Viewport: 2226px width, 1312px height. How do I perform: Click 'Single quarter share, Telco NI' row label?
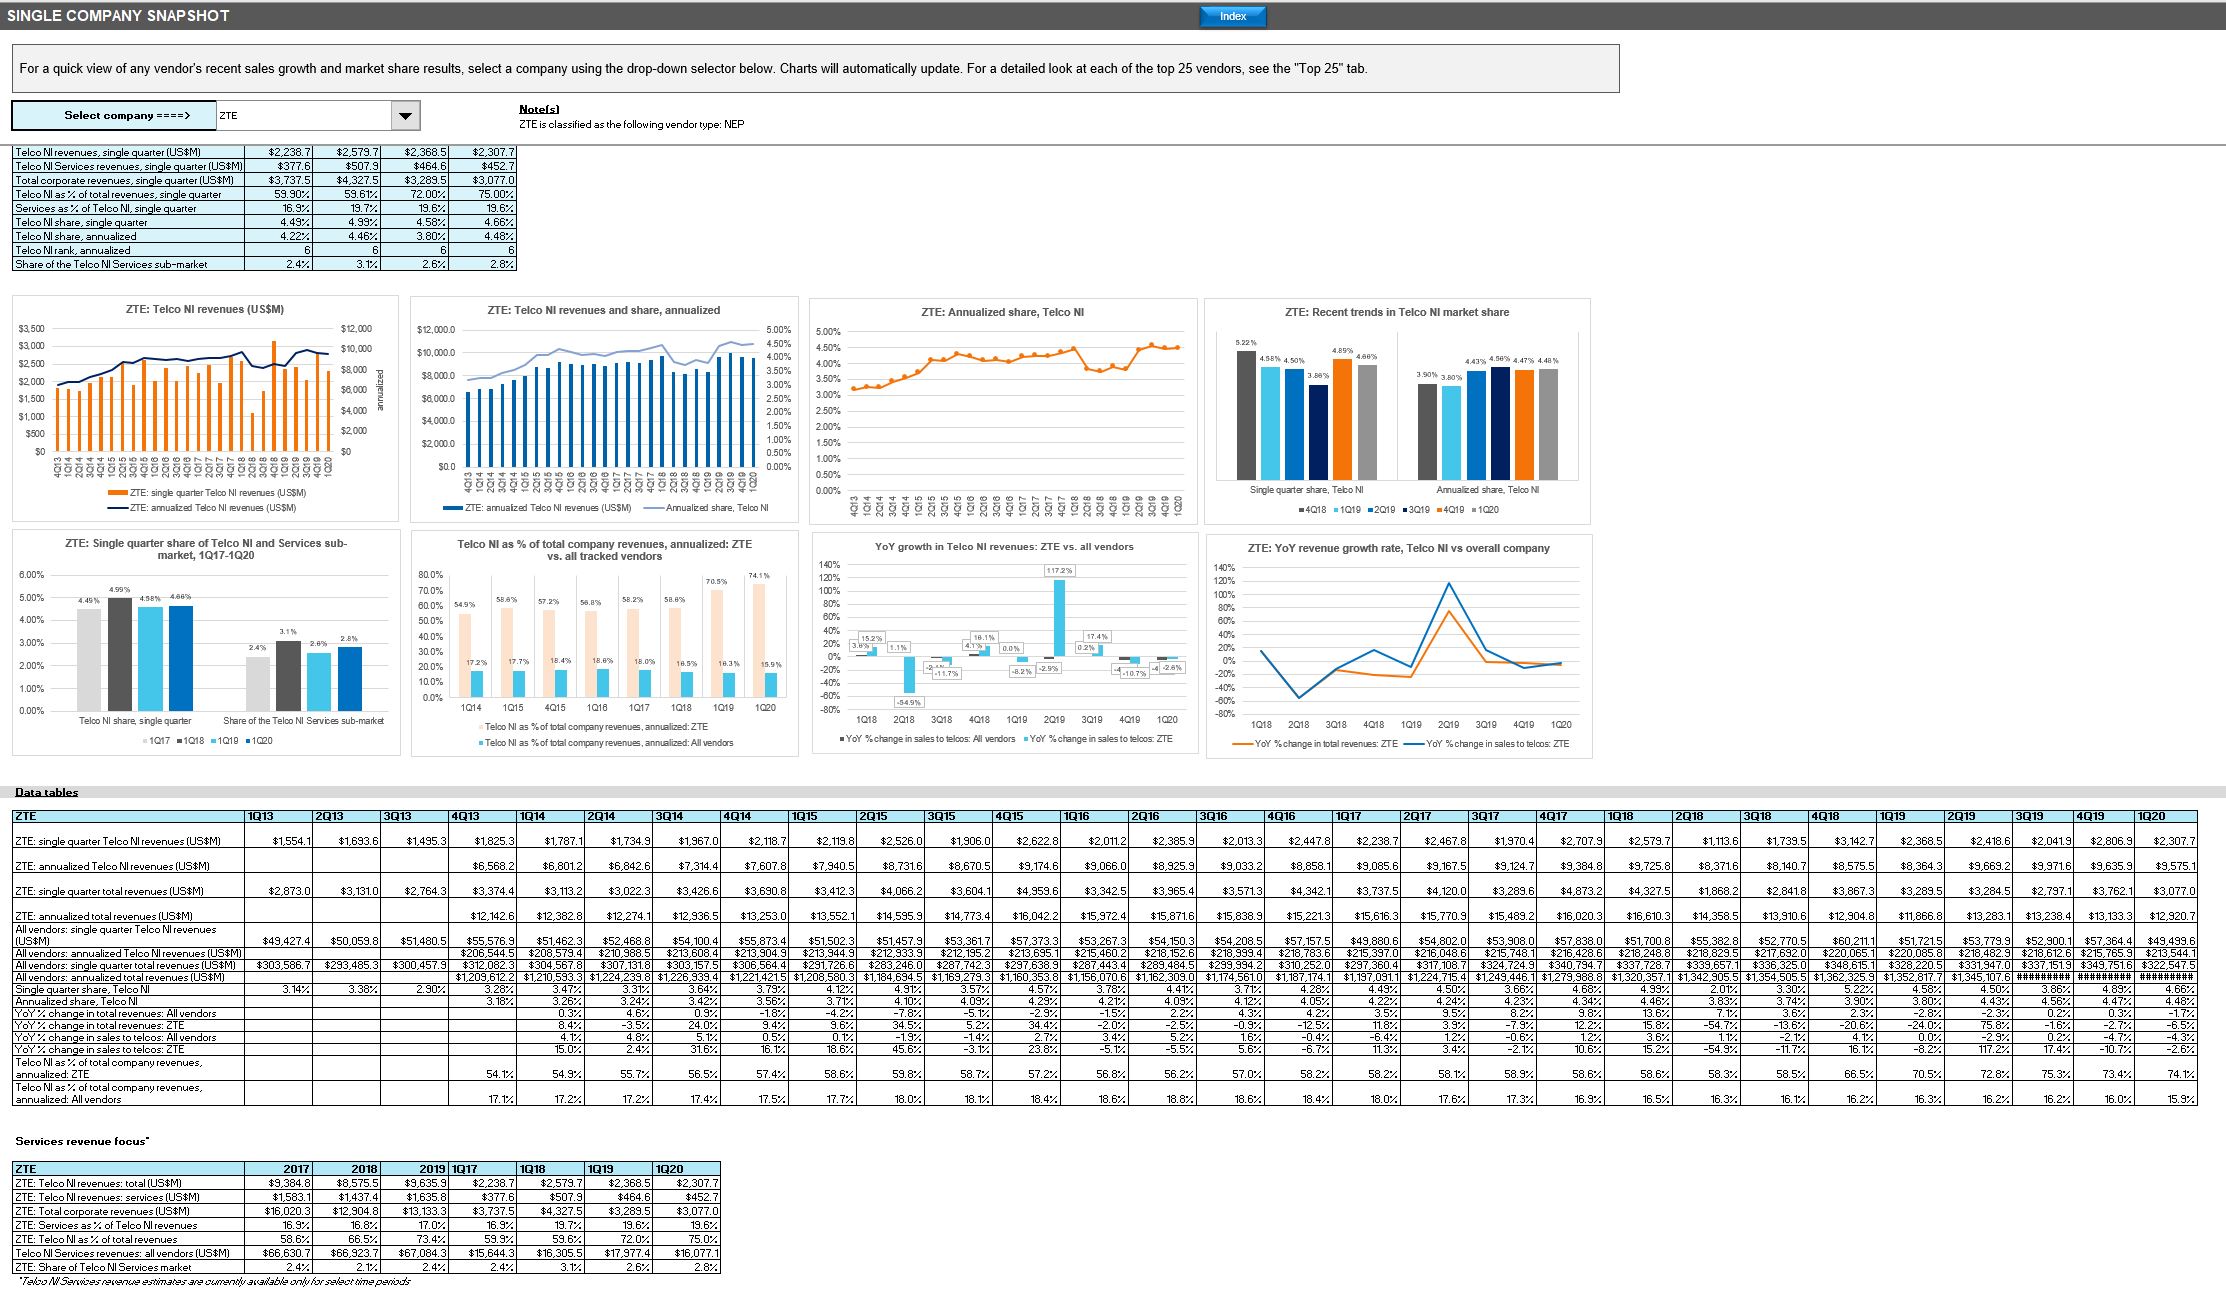(128, 989)
